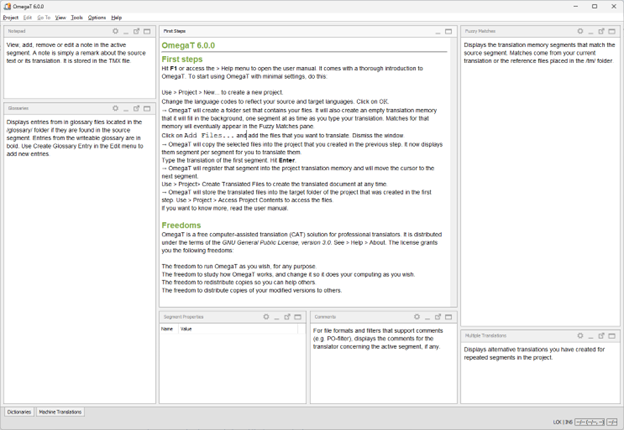Image resolution: width=624 pixels, height=430 pixels.
Task: Undock the Comments pane
Action: (438, 317)
